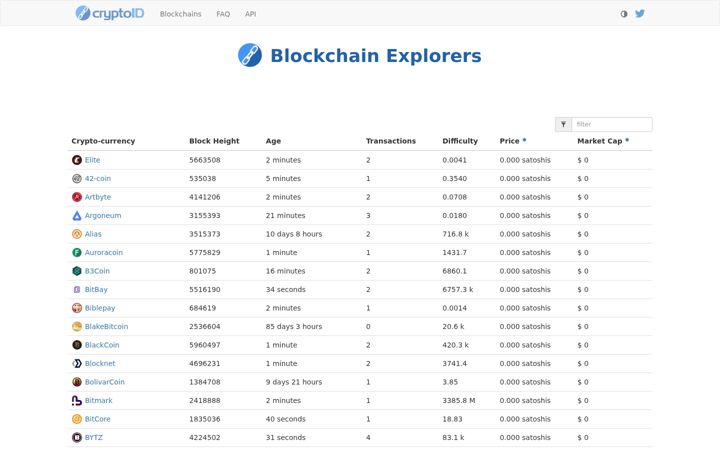
Task: Open the BlakeBitcoin explorer link
Action: click(x=107, y=326)
